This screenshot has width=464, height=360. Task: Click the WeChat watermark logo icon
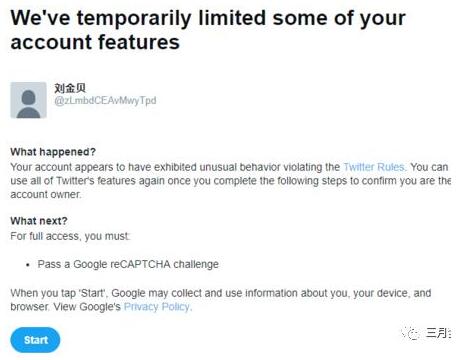410,333
